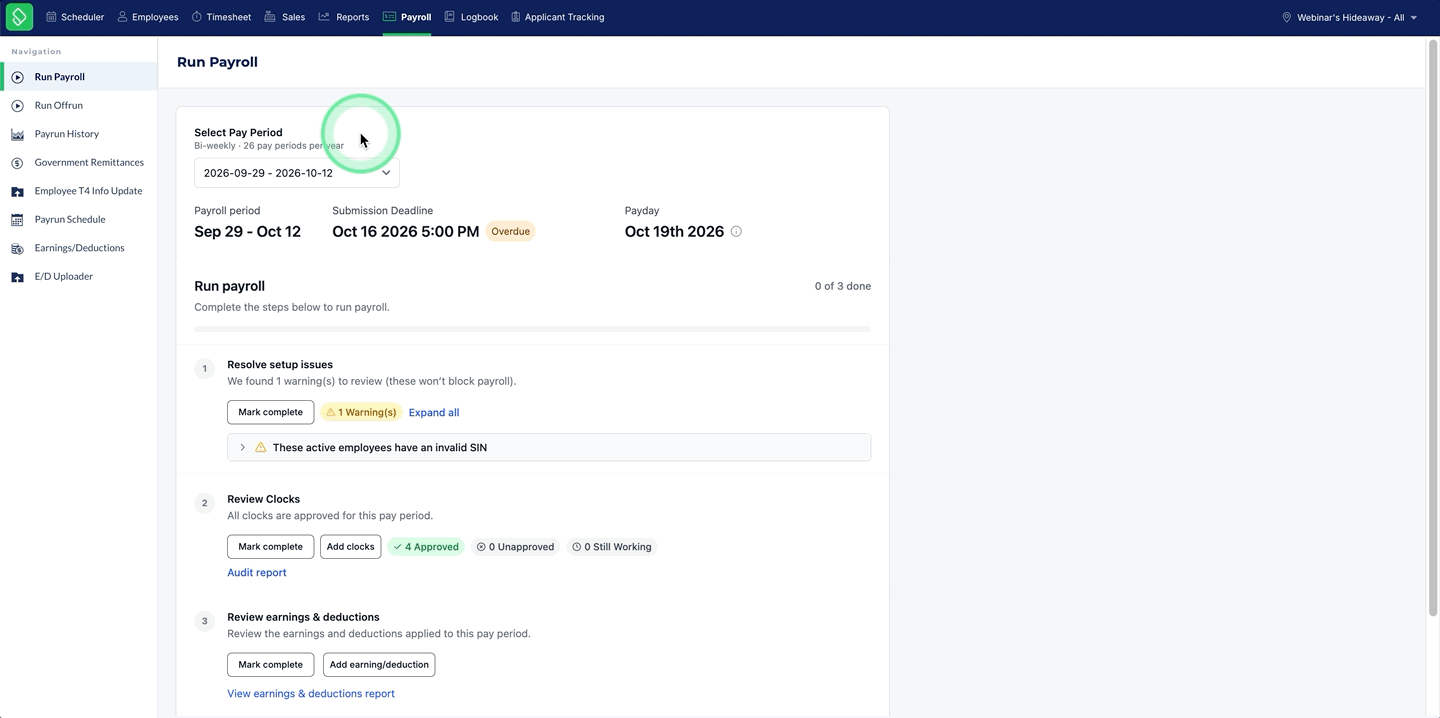Screen dimensions: 1440x718
Task: Open the Select Pay Period dropdown
Action: [297, 173]
